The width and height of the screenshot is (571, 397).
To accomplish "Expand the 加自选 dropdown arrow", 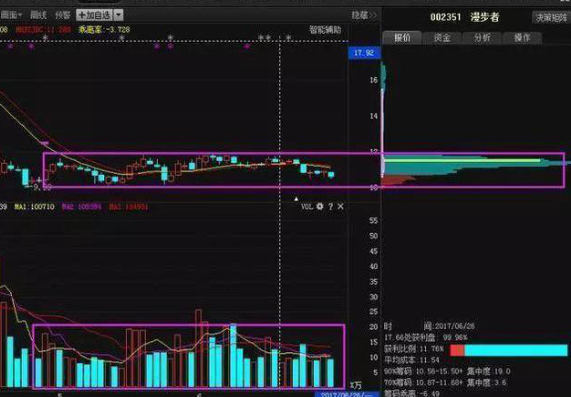I will pos(119,15).
